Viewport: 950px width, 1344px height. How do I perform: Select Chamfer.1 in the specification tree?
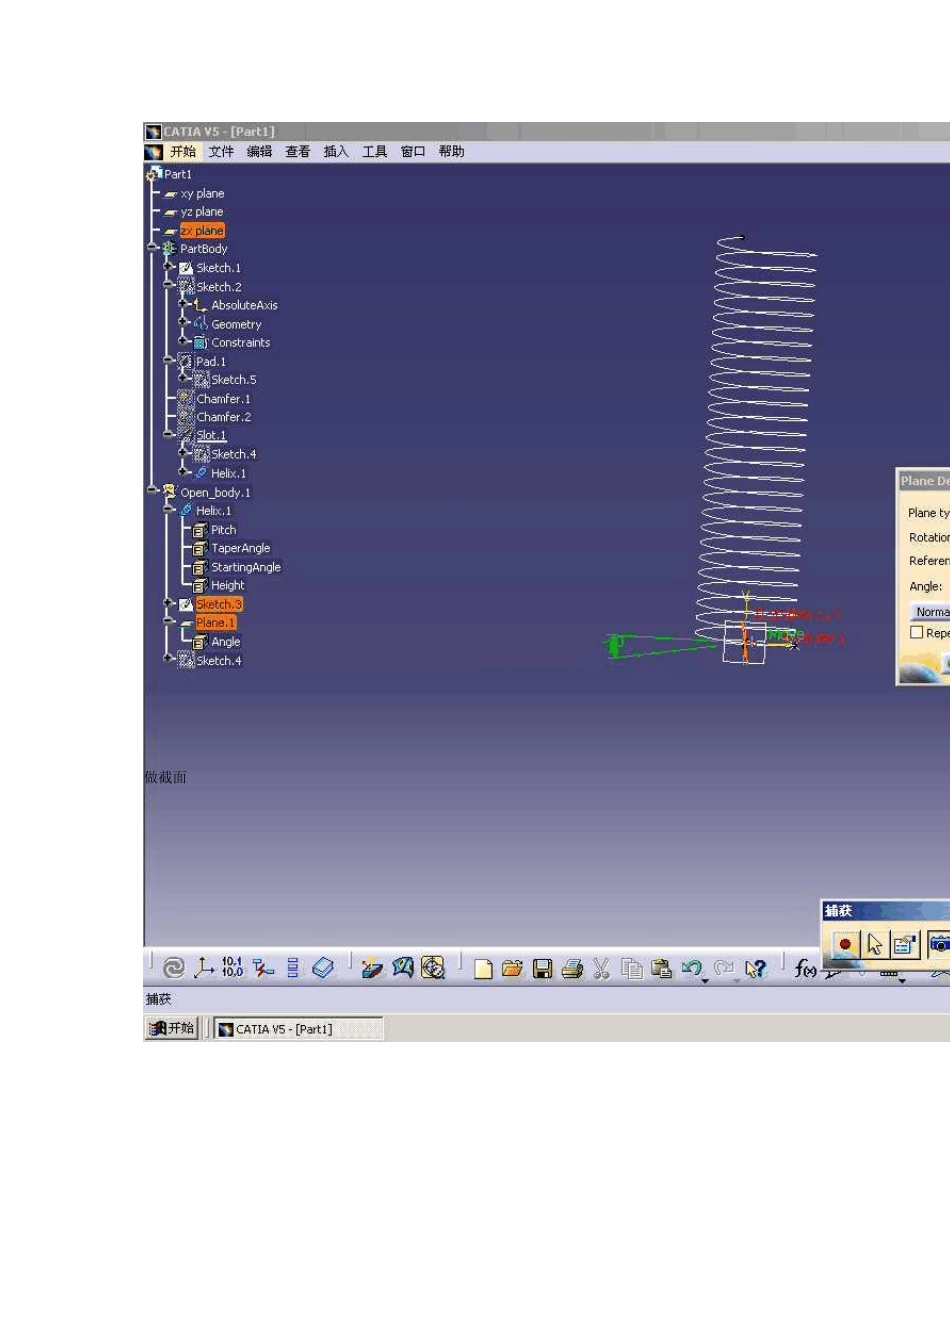[x=223, y=399]
